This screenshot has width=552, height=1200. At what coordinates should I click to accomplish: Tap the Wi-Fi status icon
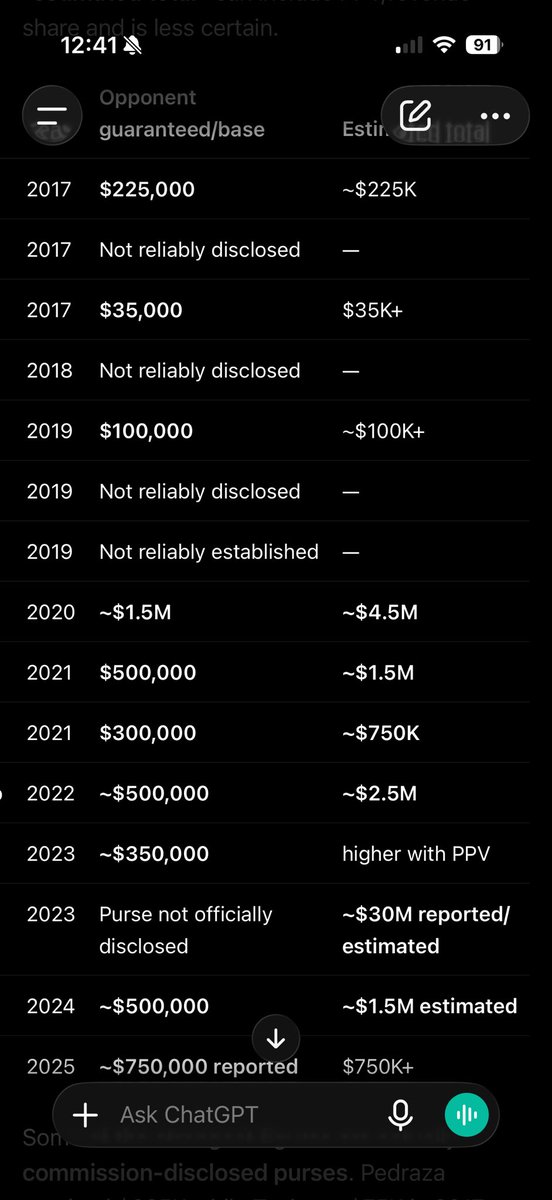[x=445, y=46]
